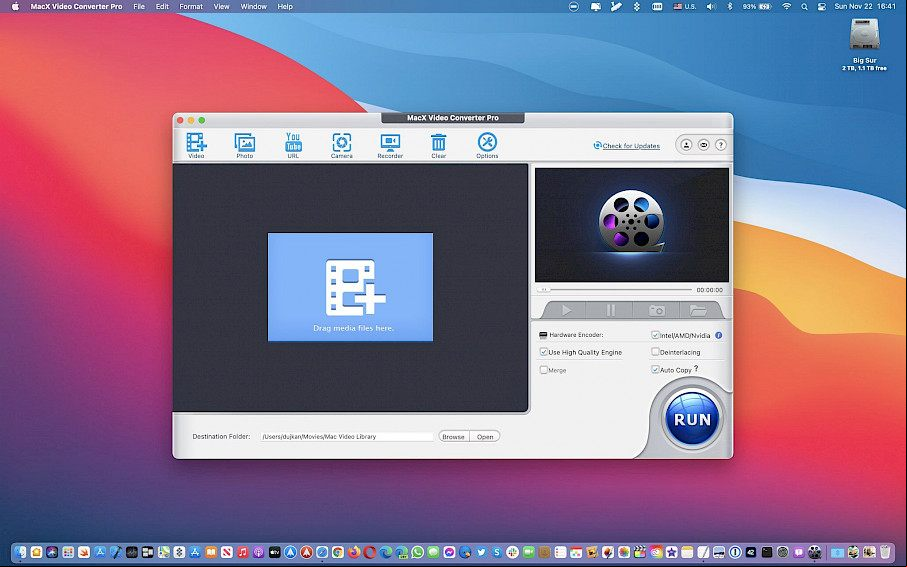Screen dimensions: 907x567
Task: Open the Camera capture tool
Action: [341, 145]
